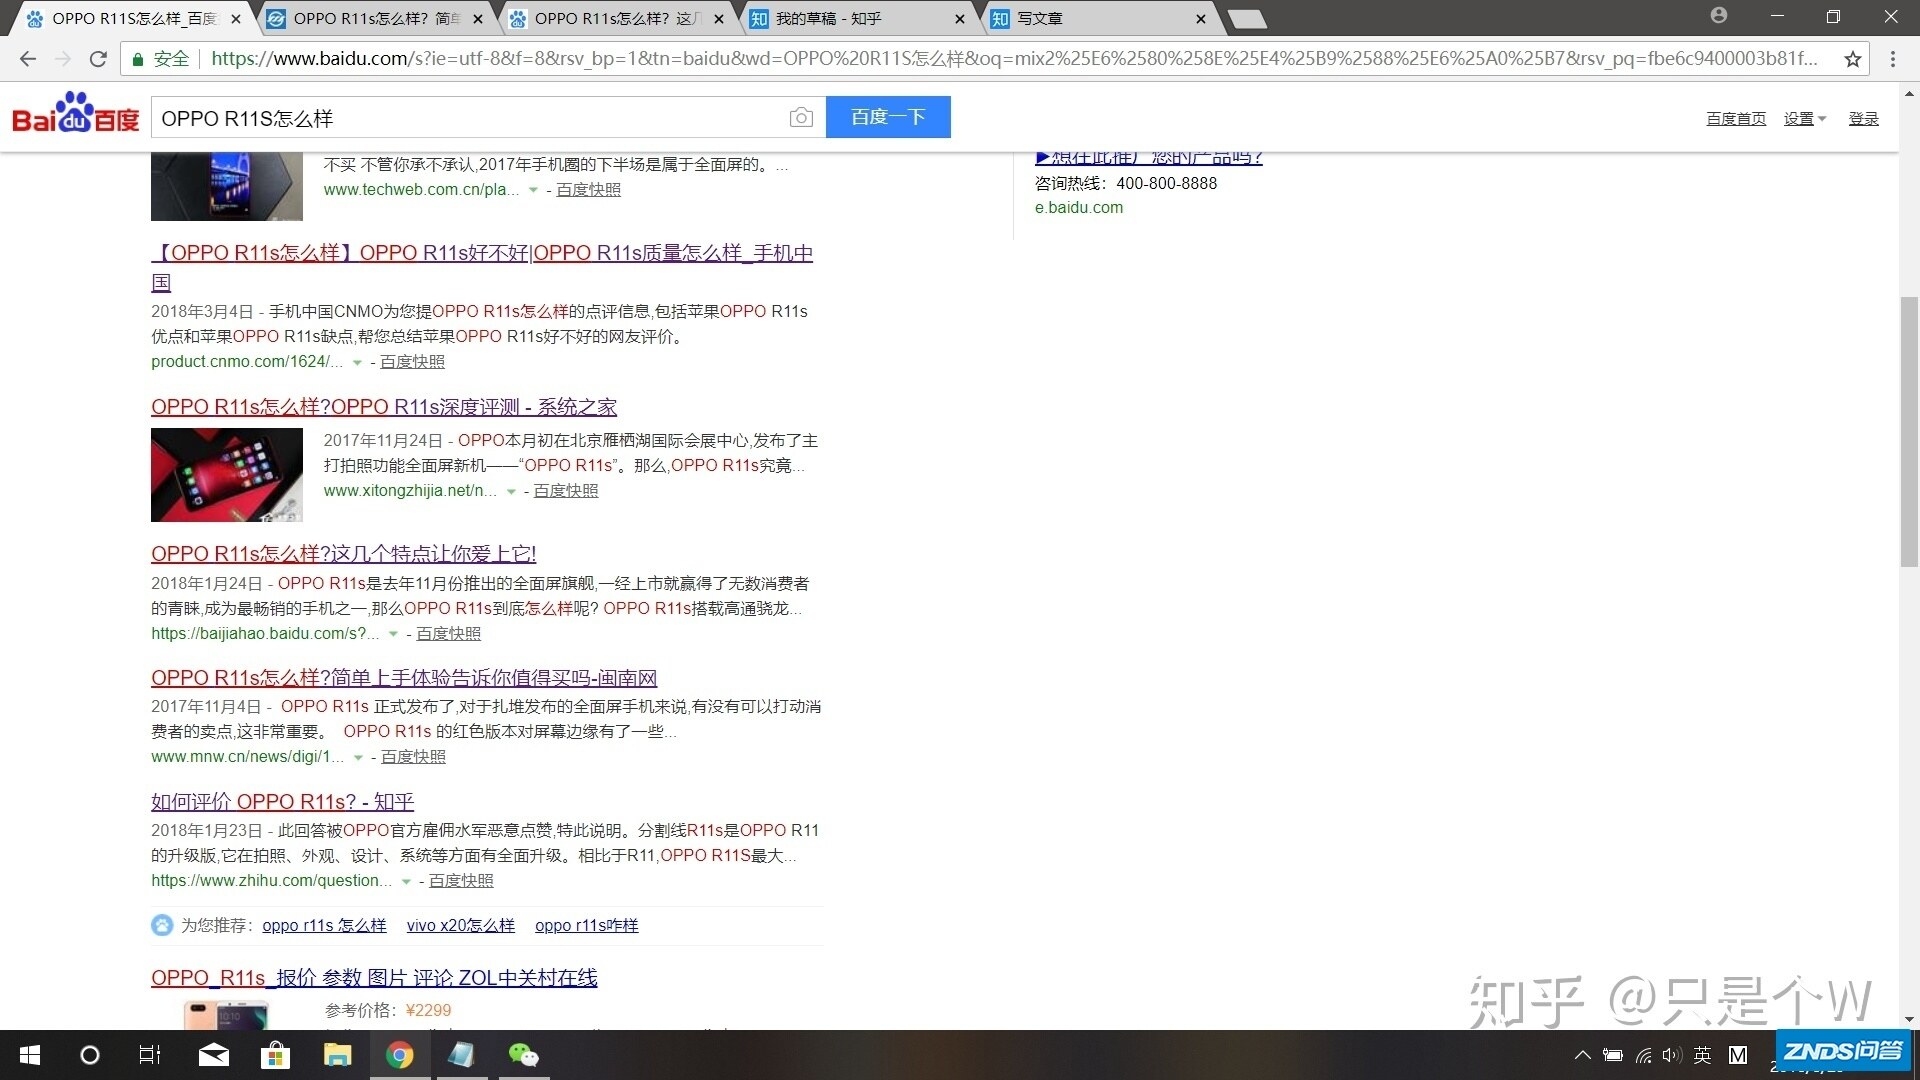Click the Chrome taskbar icon
The width and height of the screenshot is (1920, 1080).
tap(400, 1055)
